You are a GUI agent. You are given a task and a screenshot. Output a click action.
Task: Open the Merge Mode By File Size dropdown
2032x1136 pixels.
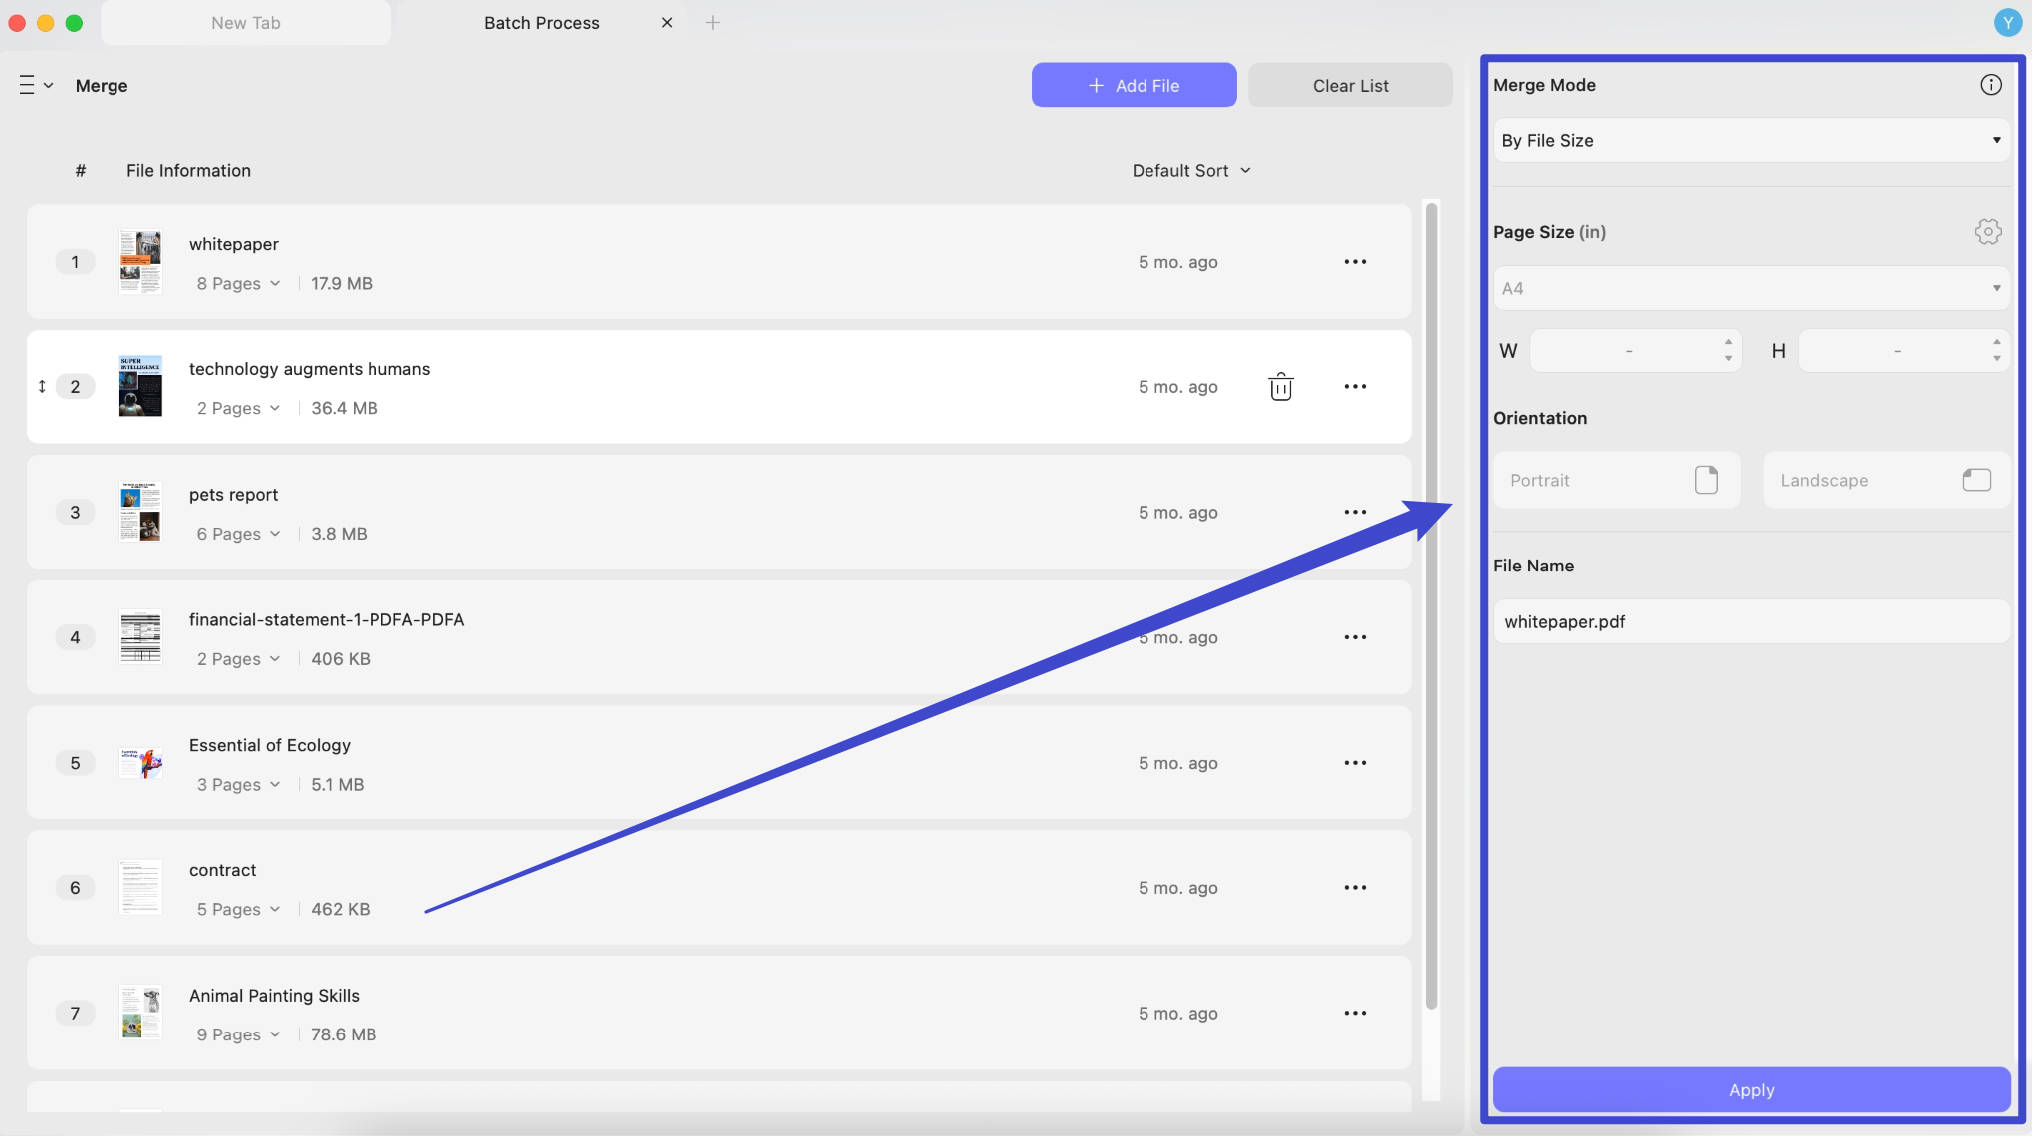[x=1751, y=141]
